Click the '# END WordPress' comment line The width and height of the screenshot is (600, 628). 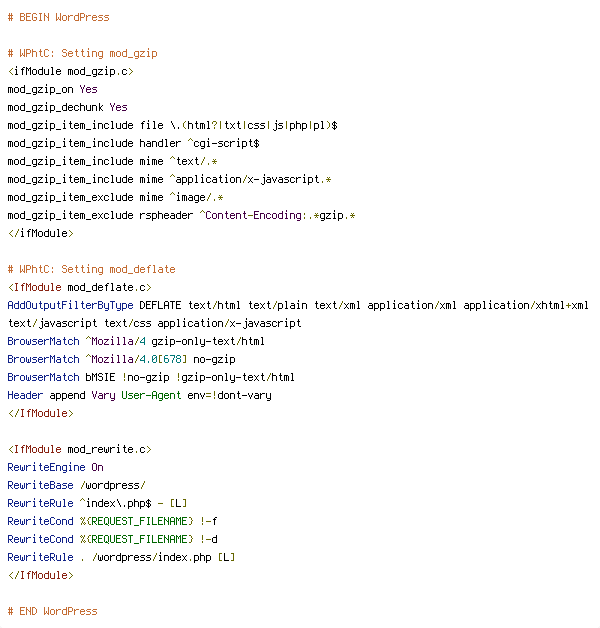coord(52,612)
